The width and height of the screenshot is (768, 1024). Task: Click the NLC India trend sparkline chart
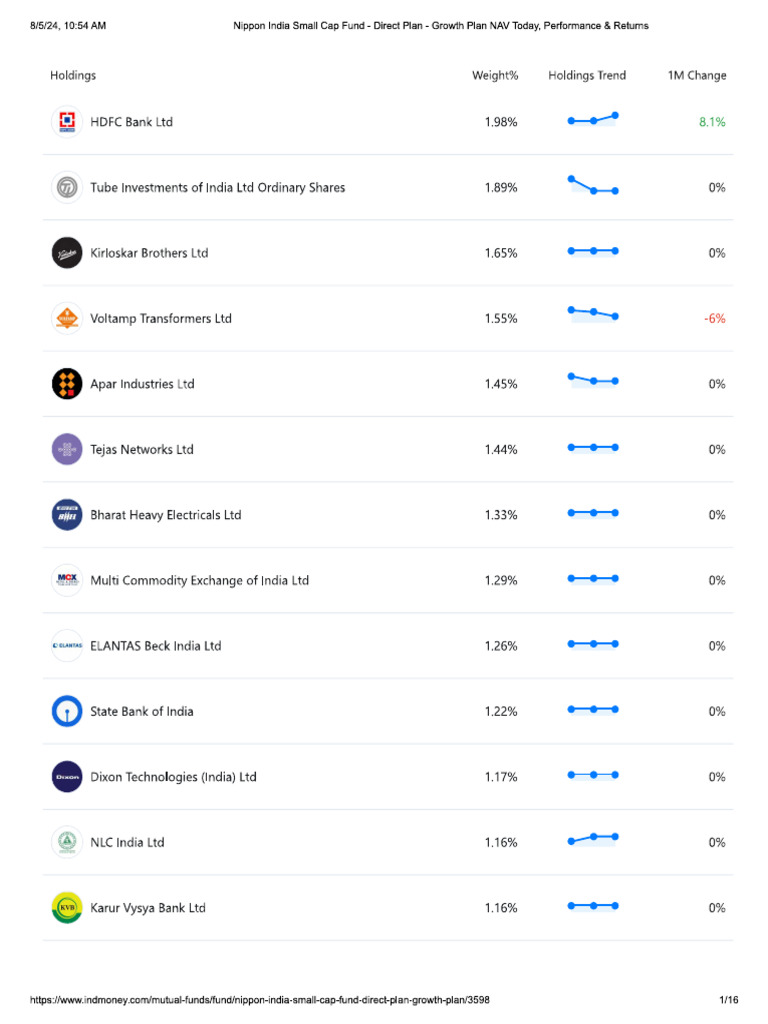(x=593, y=838)
